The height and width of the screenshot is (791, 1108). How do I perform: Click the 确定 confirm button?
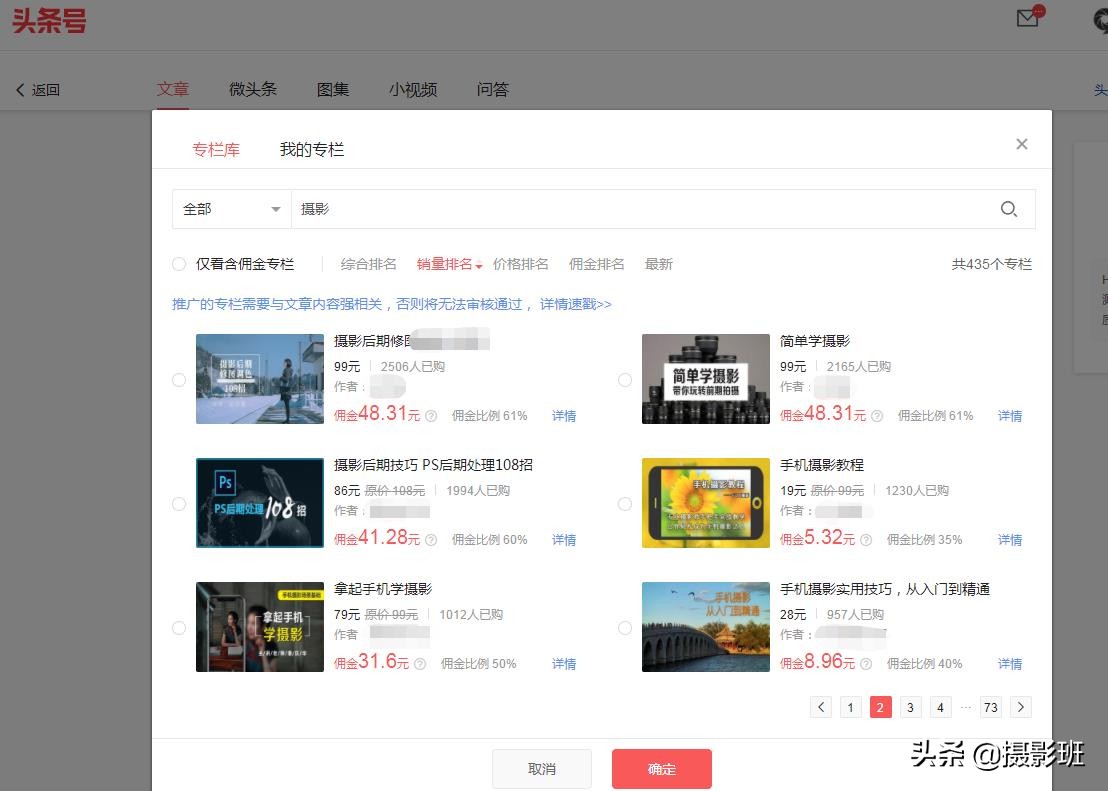coord(661,768)
